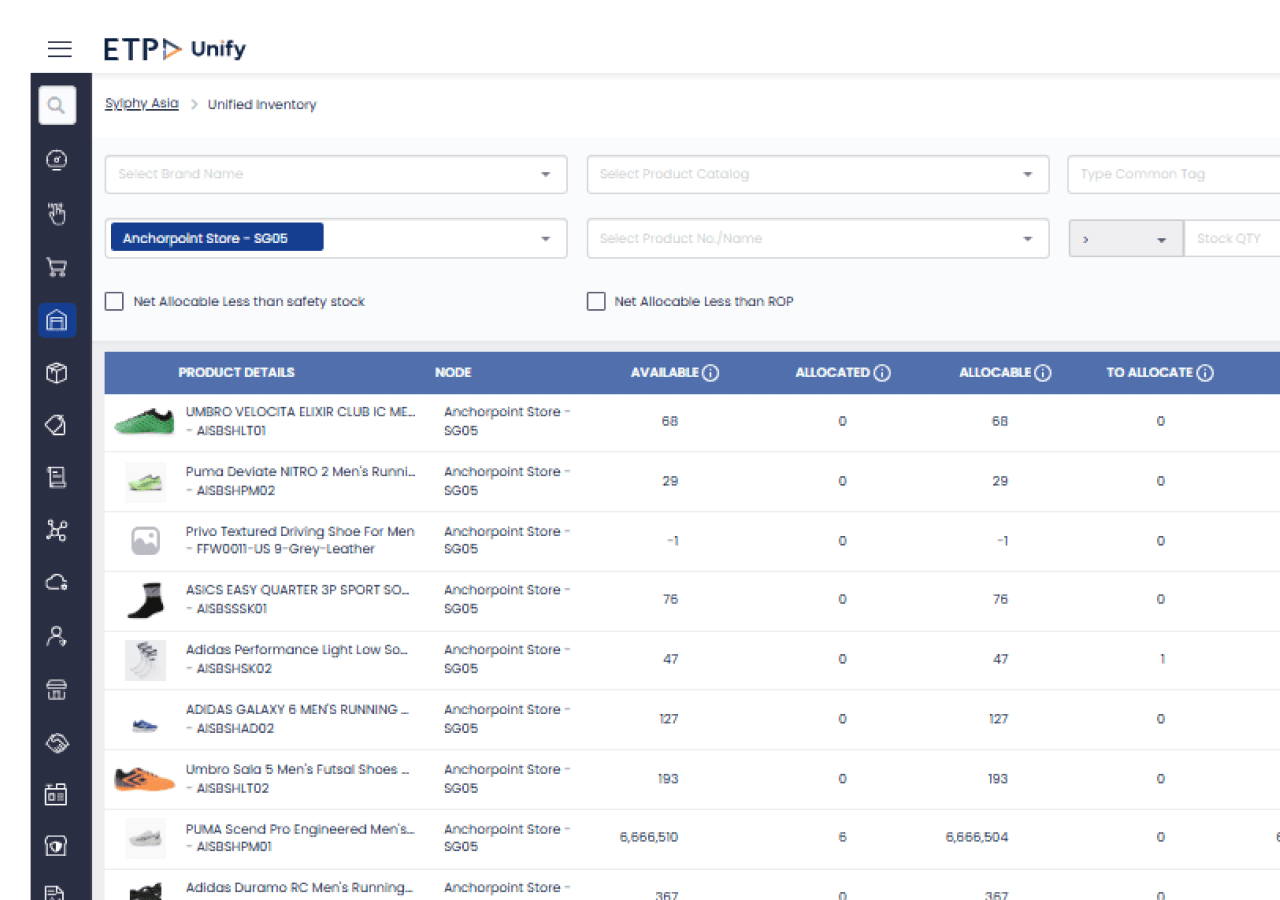Open the product box icon in sidebar
The image size is (1280, 900).
pos(57,373)
